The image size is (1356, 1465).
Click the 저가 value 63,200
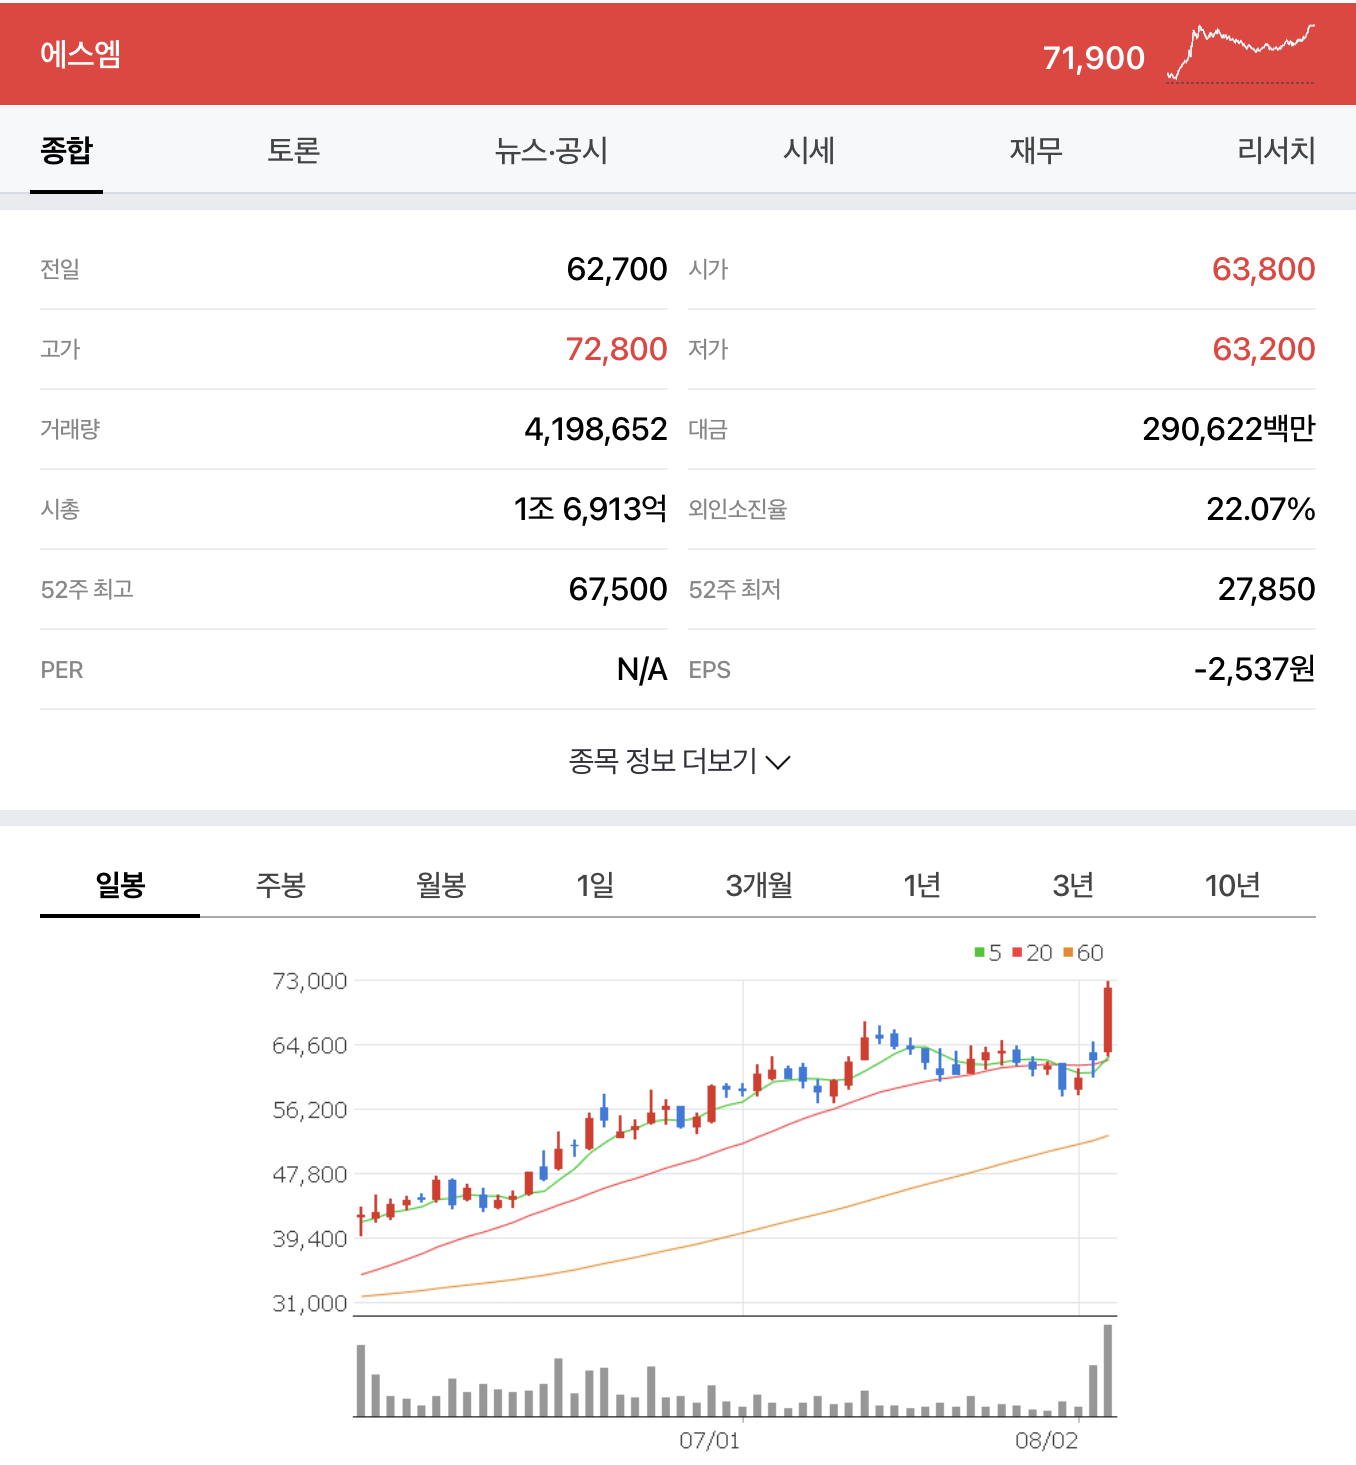pos(1263,349)
